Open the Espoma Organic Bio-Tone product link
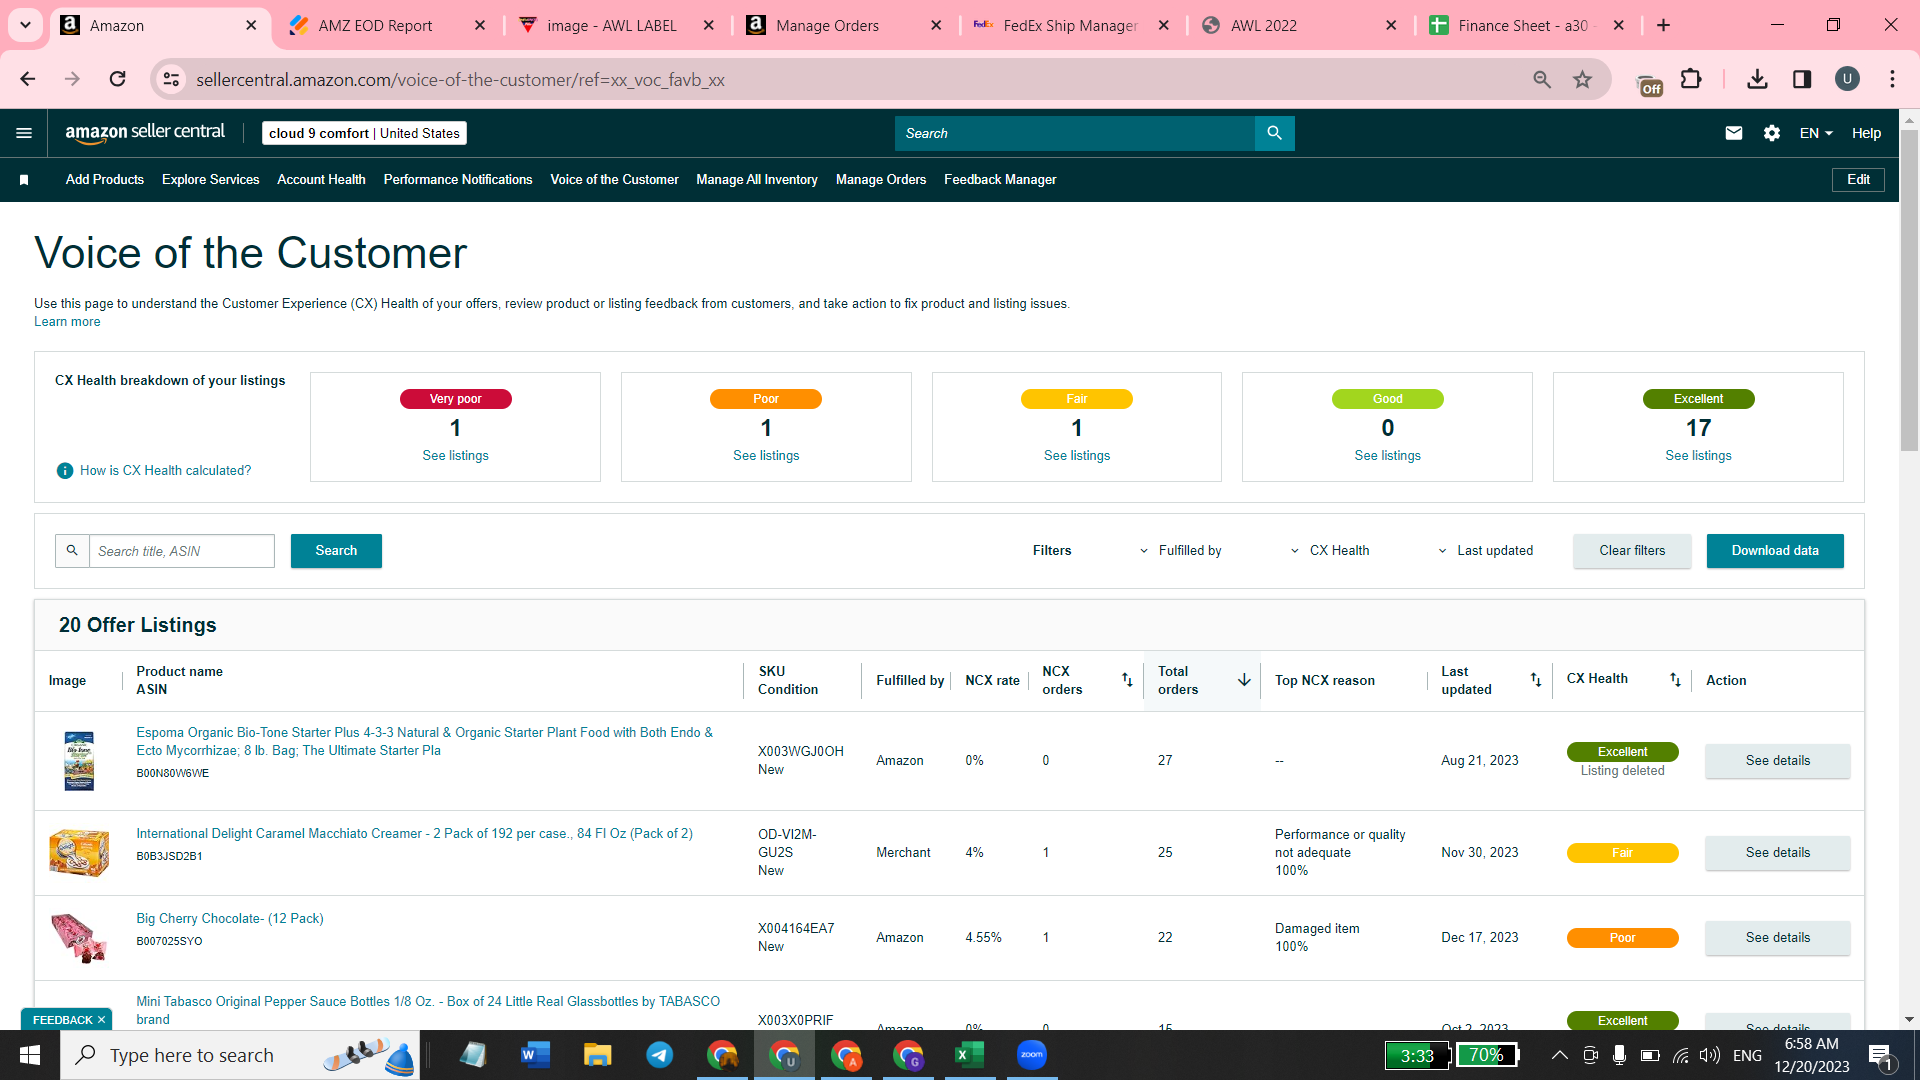Screen dimensions: 1920x1080 [x=425, y=742]
